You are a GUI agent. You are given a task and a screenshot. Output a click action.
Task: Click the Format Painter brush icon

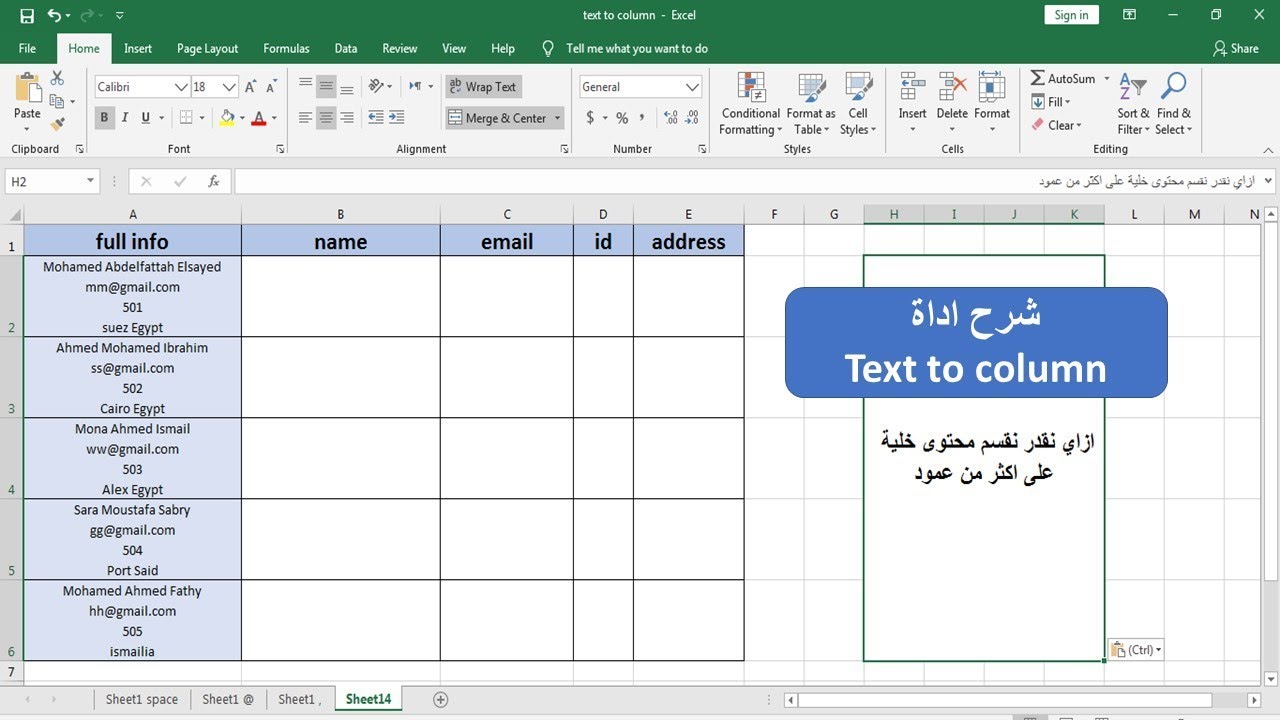57,124
